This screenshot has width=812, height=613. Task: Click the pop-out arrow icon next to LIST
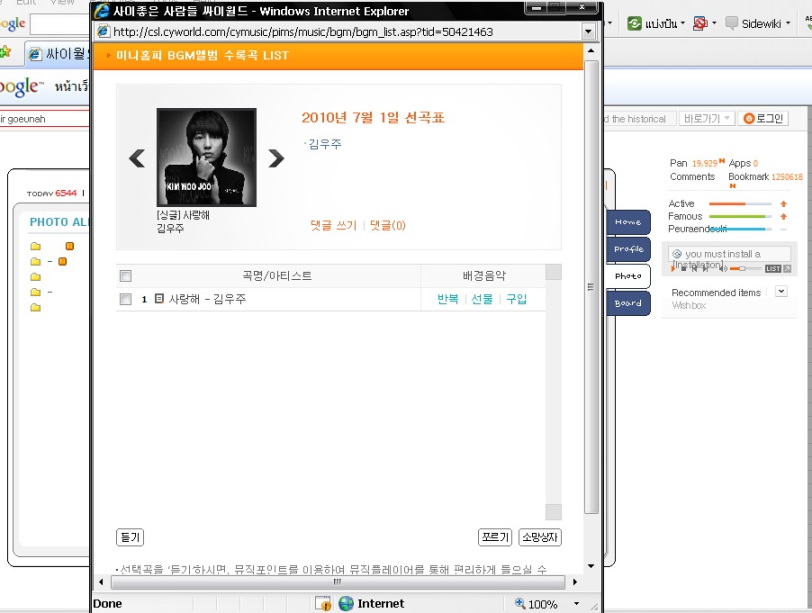pyautogui.click(x=787, y=269)
